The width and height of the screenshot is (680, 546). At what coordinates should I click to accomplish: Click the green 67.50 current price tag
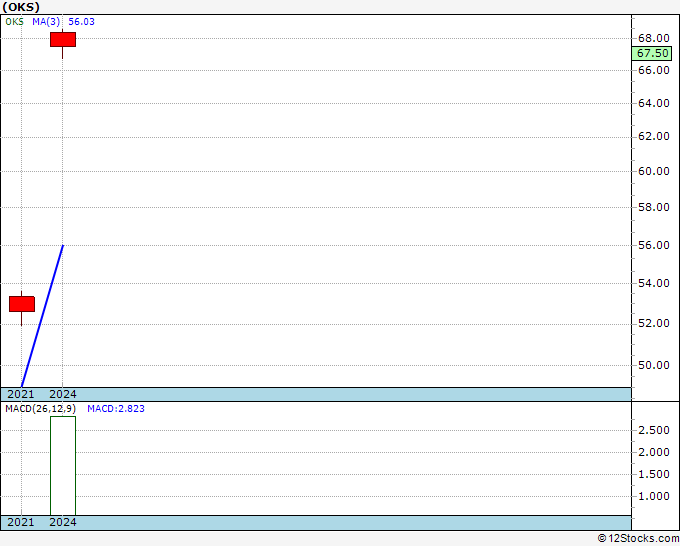coord(652,53)
